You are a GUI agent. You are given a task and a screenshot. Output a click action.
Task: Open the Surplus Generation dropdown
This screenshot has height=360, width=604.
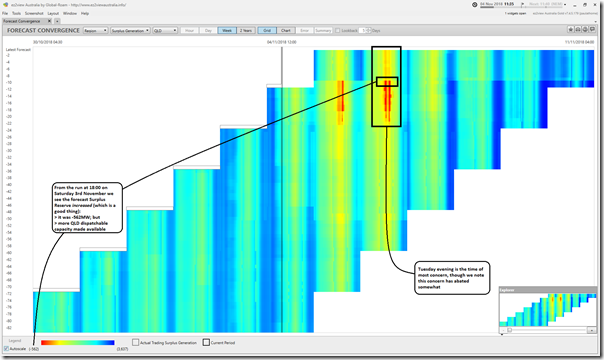click(x=130, y=30)
